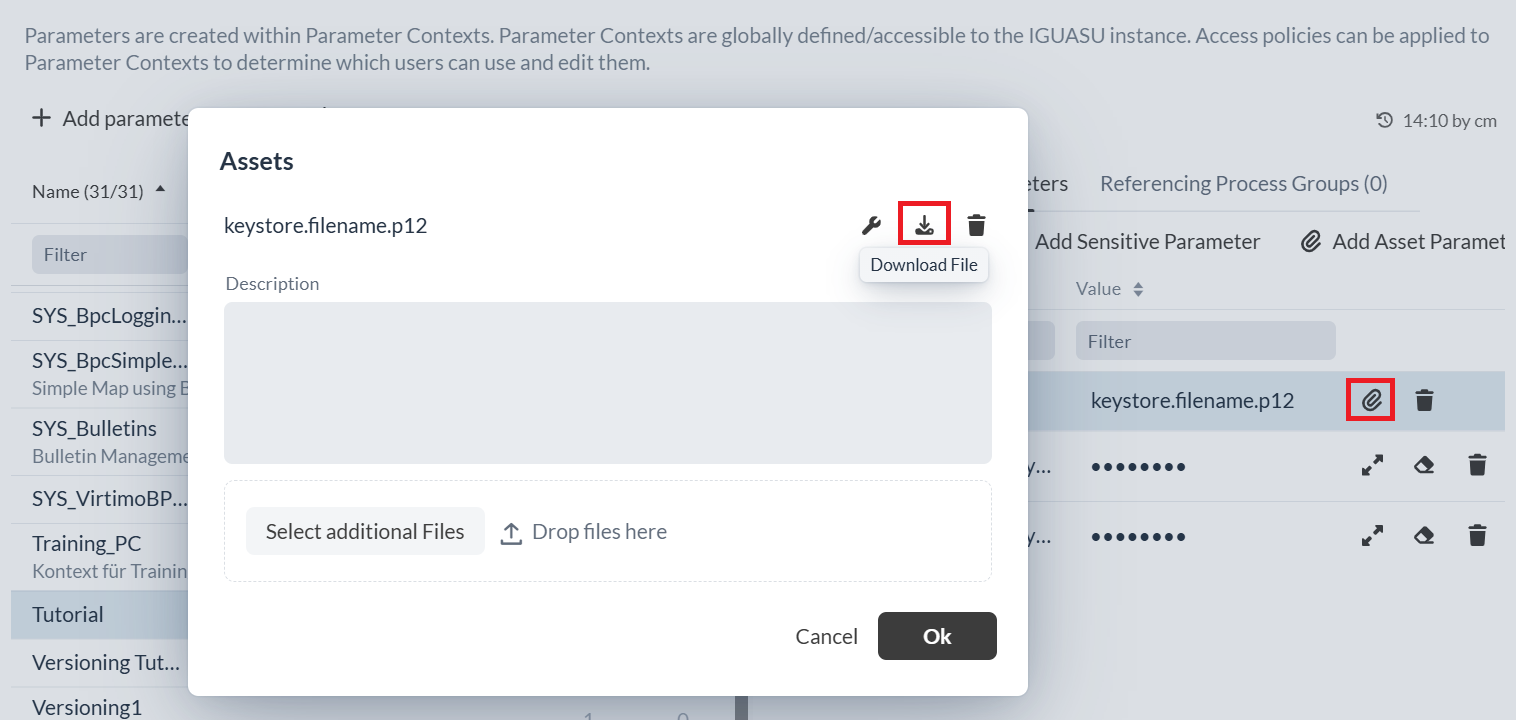Click Select additional Files button

(x=365, y=531)
